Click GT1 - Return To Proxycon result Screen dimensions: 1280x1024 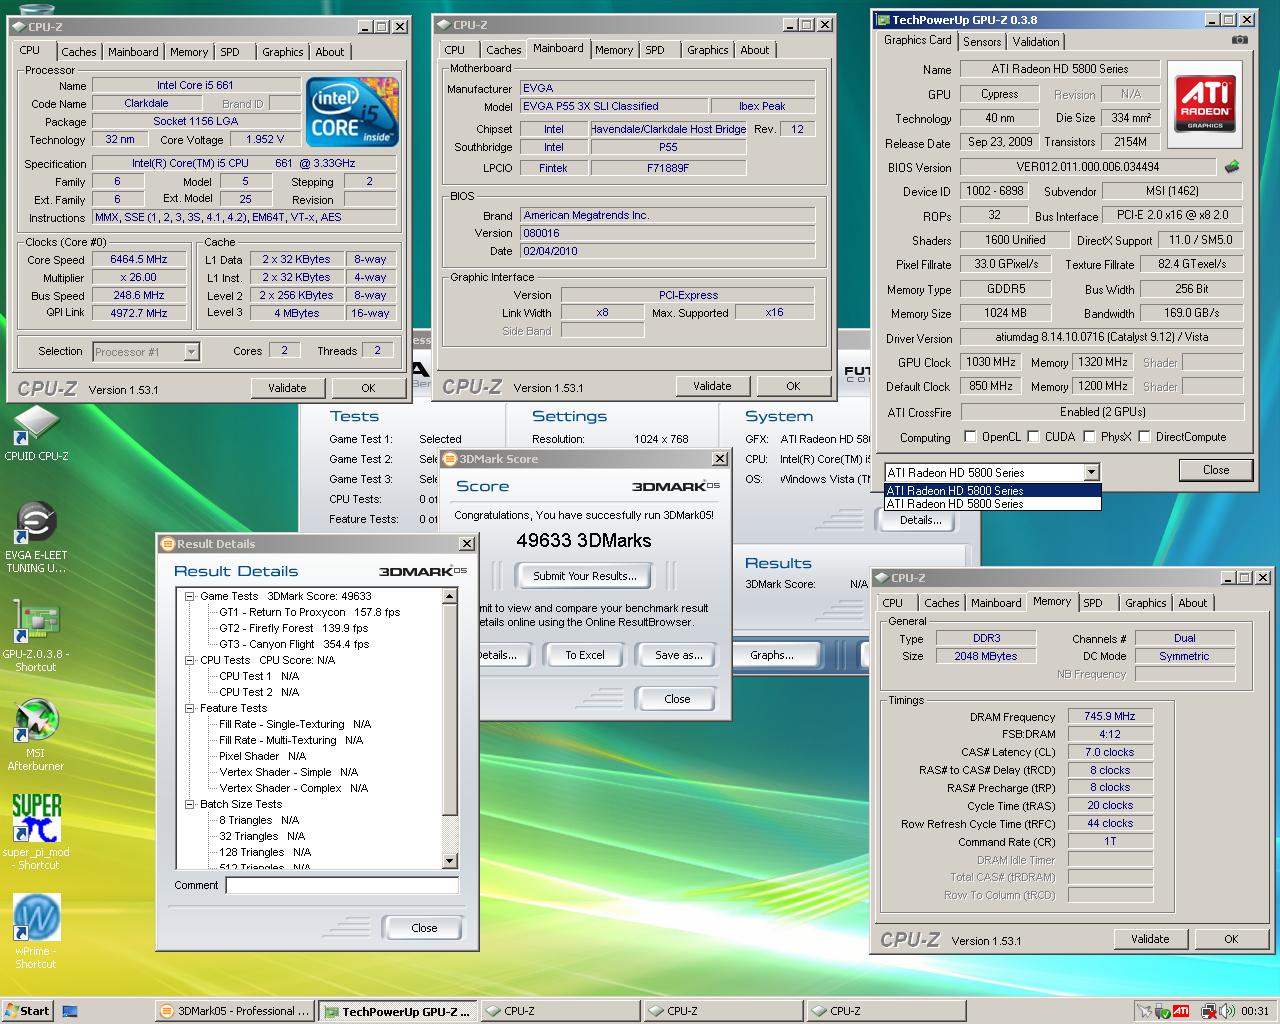309,612
